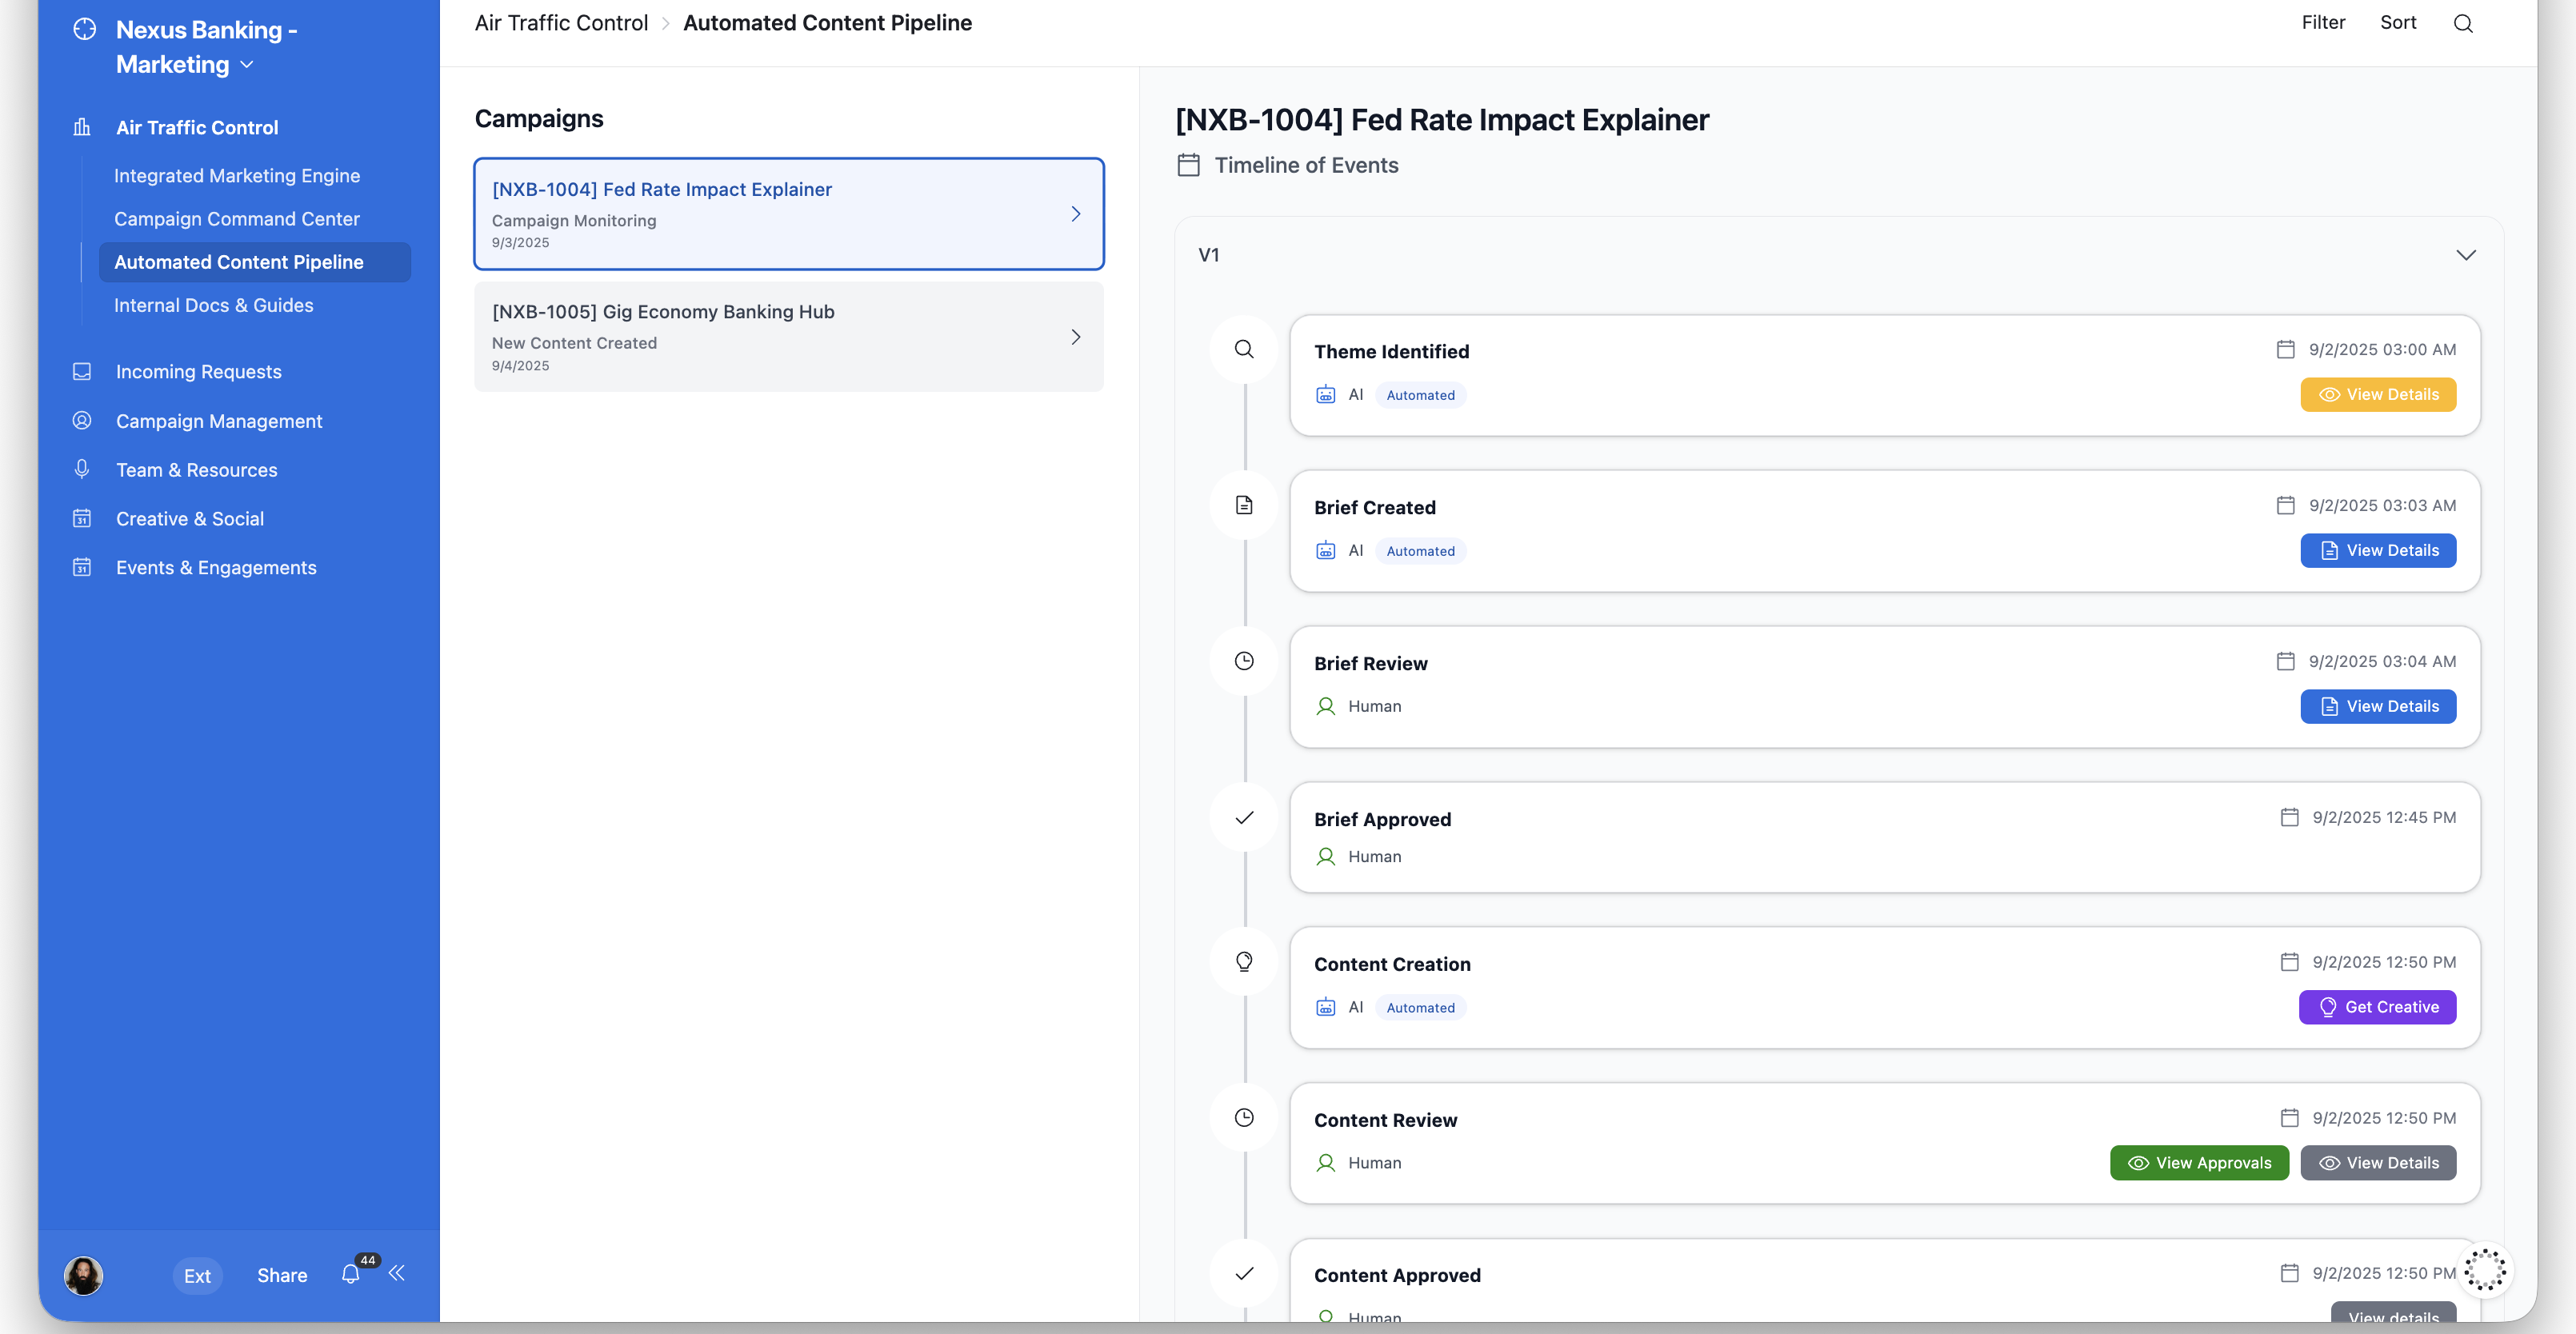
Task: Collapse sidebar with double chevron icon
Action: click(397, 1273)
